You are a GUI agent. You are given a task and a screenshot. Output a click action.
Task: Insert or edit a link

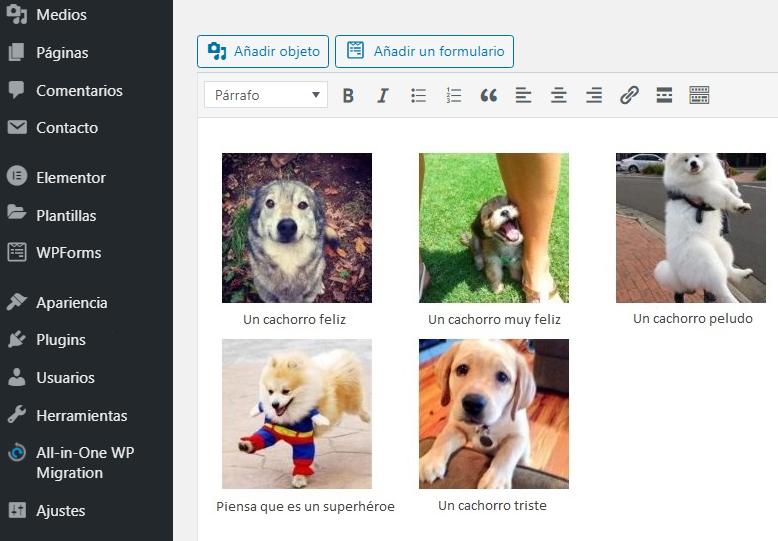pyautogui.click(x=629, y=95)
